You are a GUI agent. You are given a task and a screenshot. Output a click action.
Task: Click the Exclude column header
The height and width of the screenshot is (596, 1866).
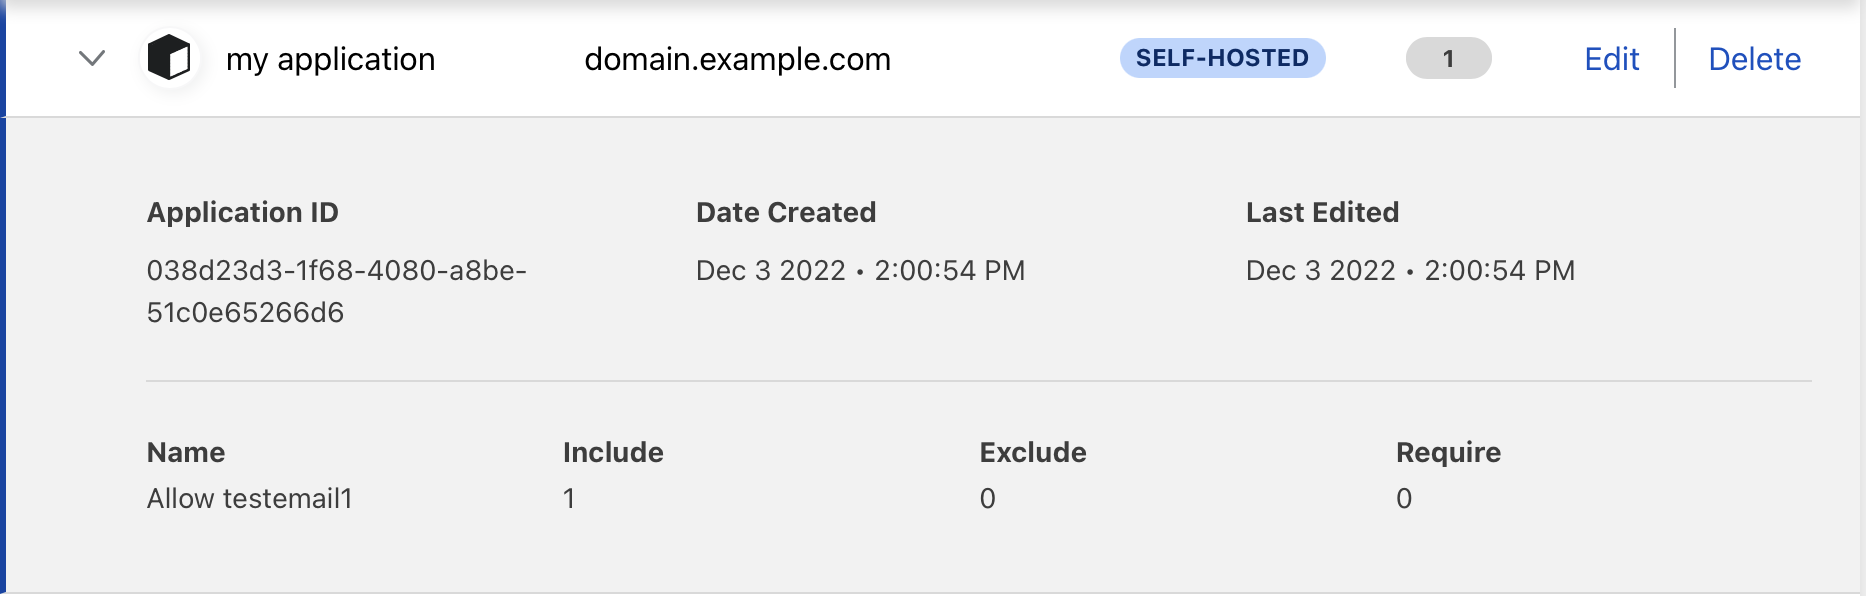[x=1033, y=452]
